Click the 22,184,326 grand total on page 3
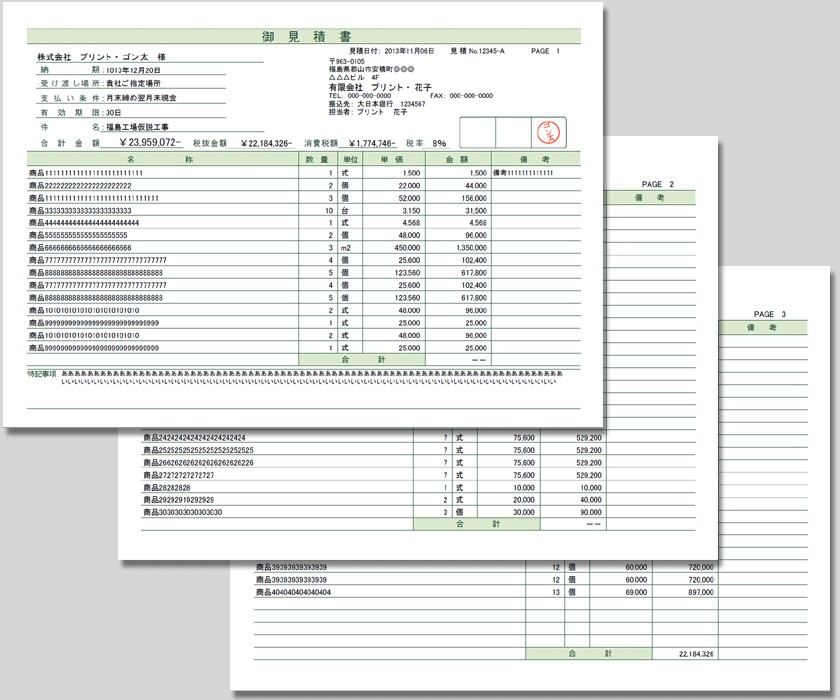This screenshot has width=840, height=700. point(695,653)
